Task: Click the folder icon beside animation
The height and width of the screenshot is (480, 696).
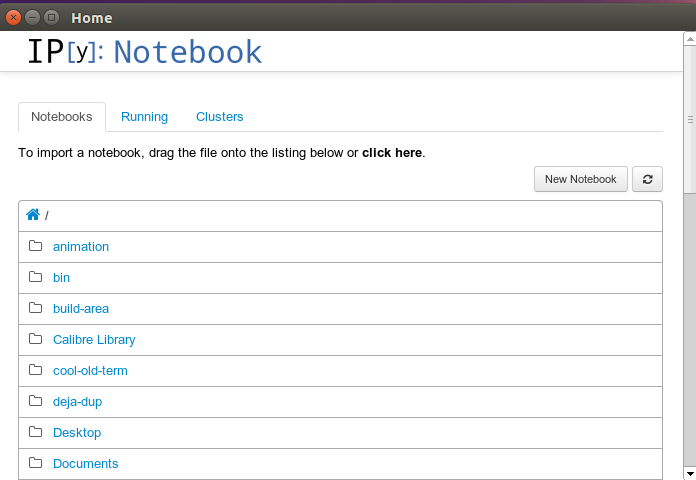Action: click(36, 246)
